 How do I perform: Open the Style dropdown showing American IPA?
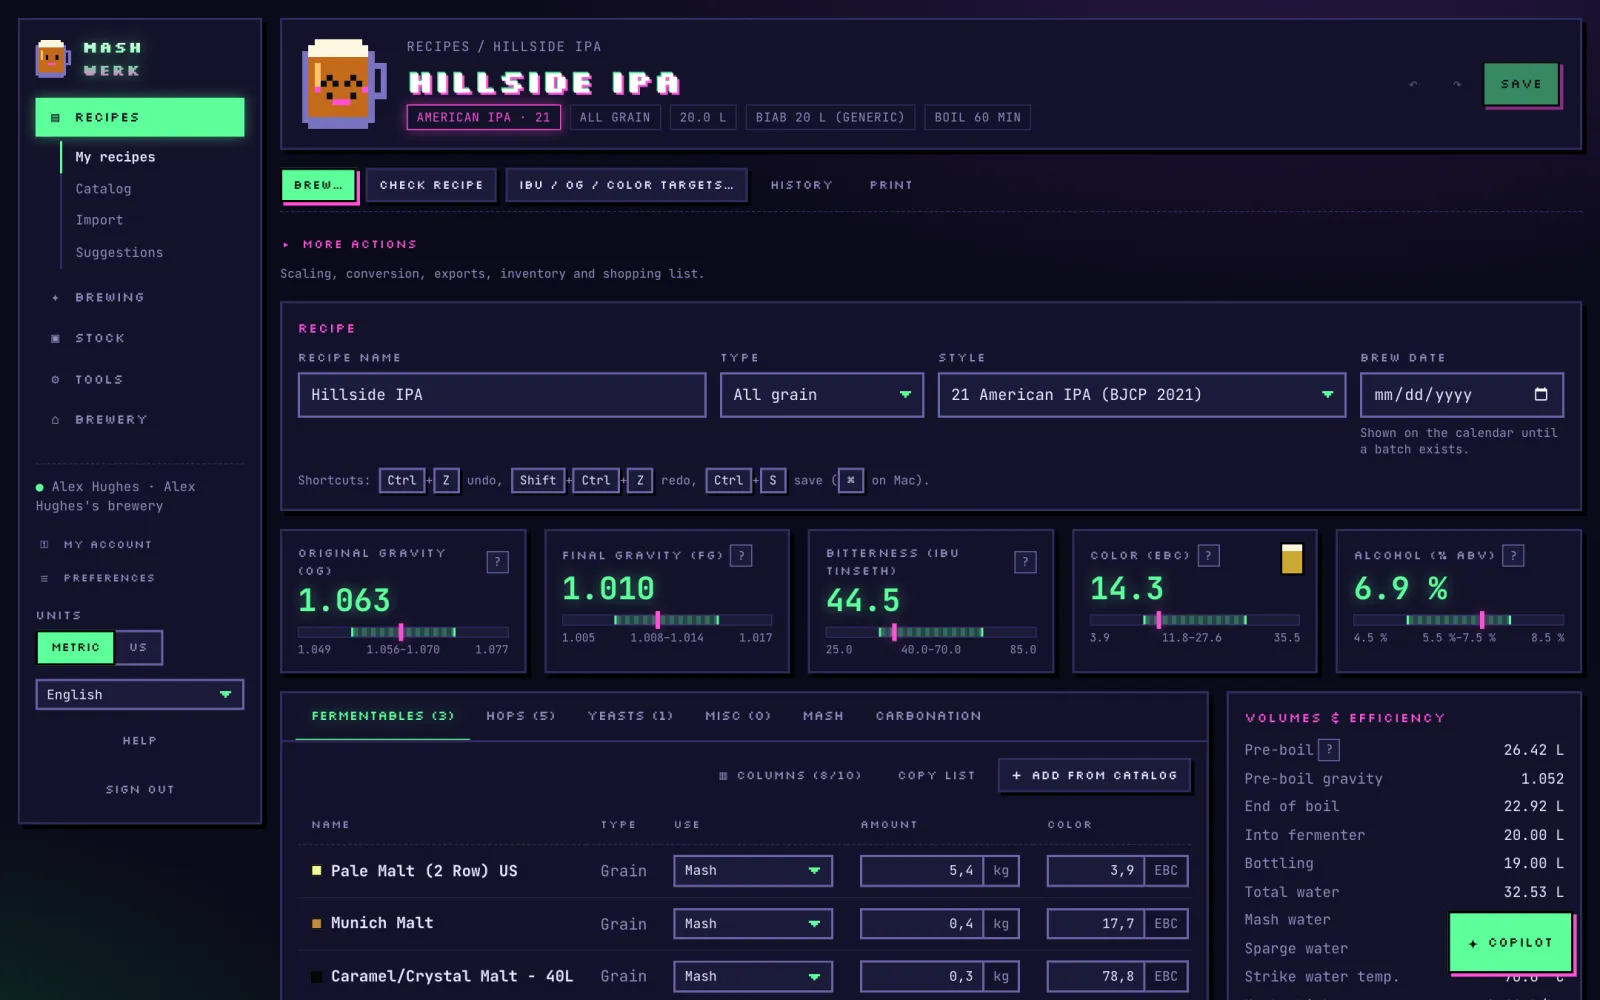(1141, 395)
